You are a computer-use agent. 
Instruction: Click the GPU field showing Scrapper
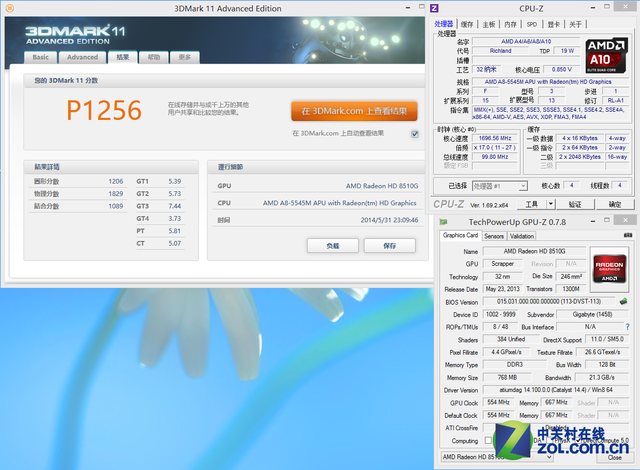pos(502,264)
